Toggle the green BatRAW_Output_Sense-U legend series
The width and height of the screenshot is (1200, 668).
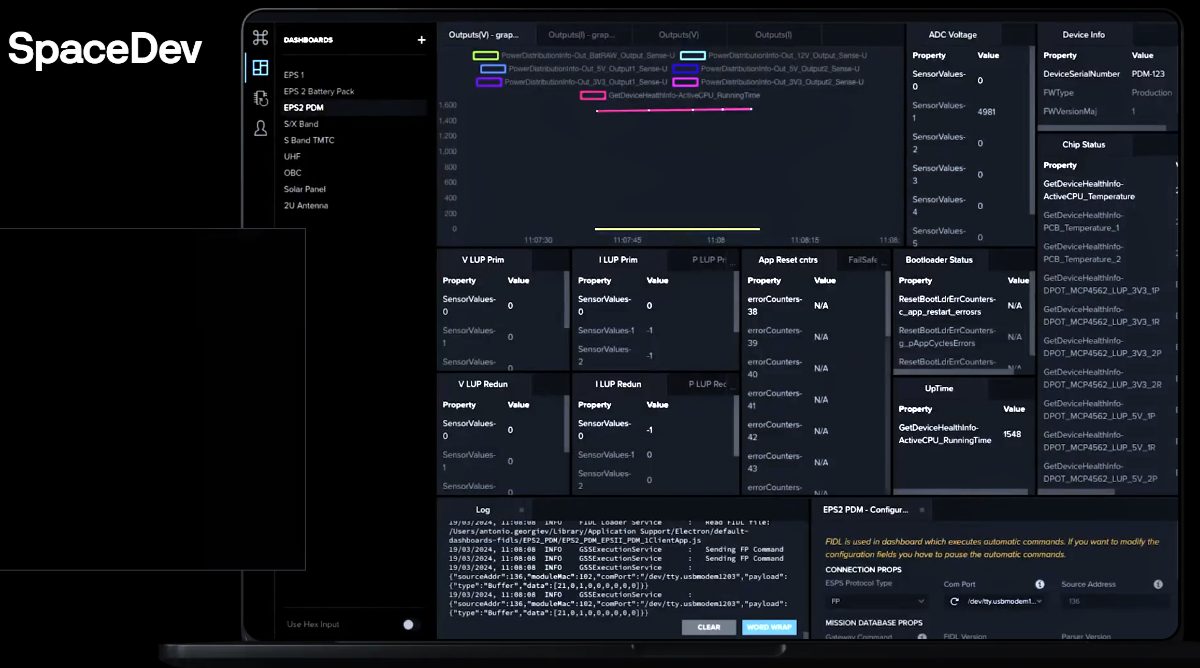485,56
